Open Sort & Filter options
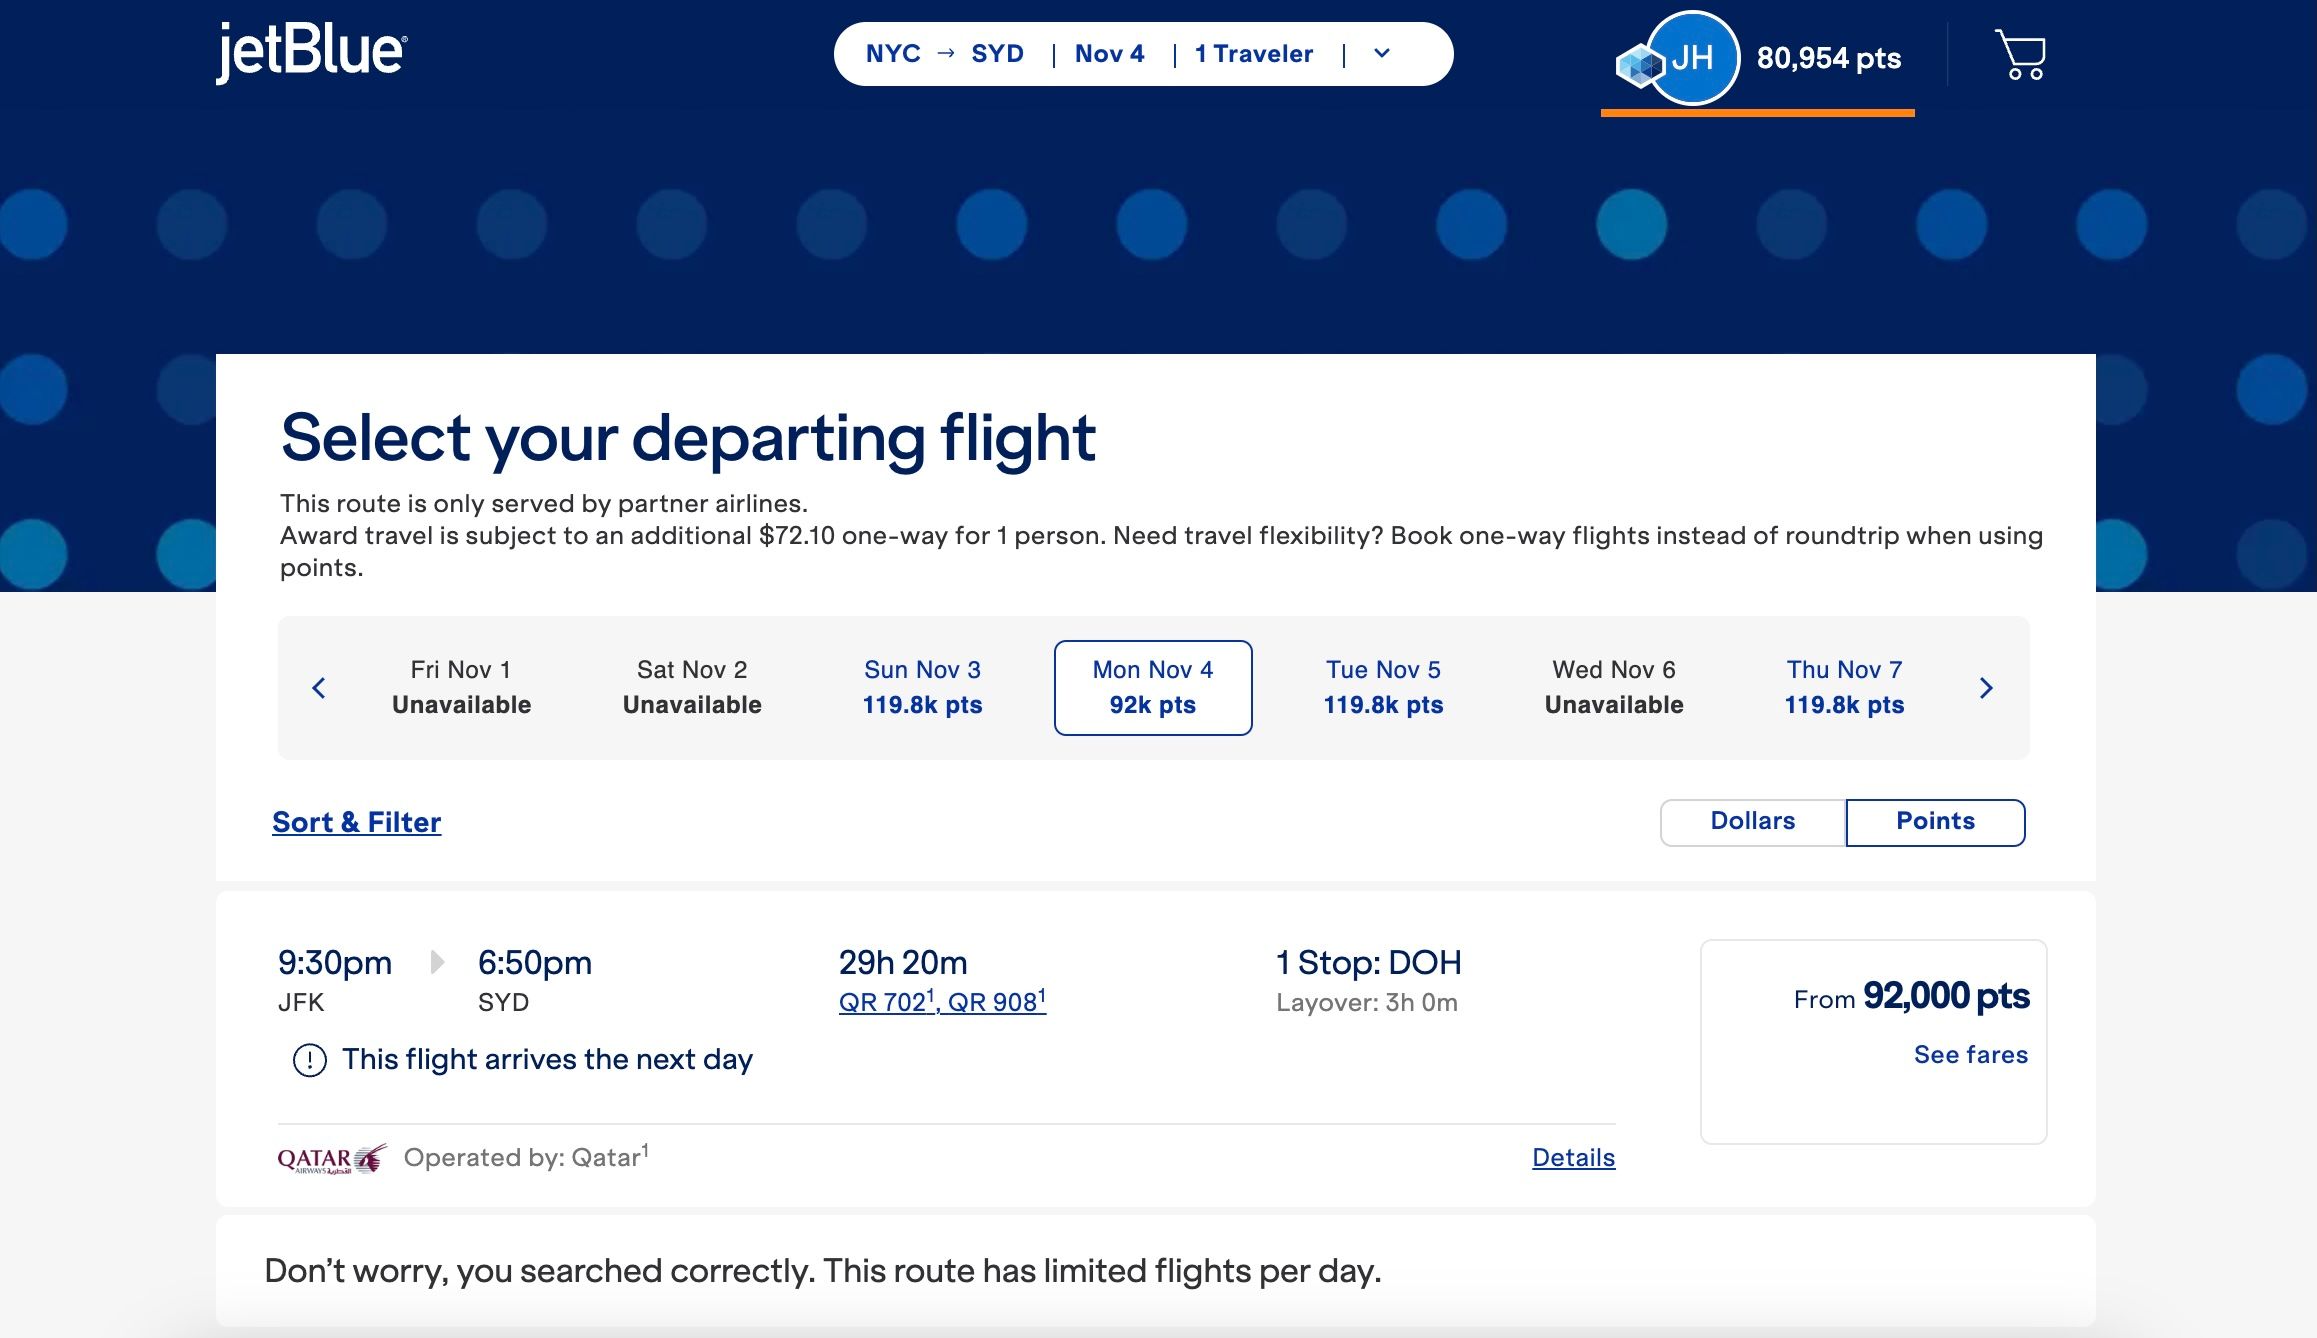The image size is (2317, 1338). click(356, 822)
